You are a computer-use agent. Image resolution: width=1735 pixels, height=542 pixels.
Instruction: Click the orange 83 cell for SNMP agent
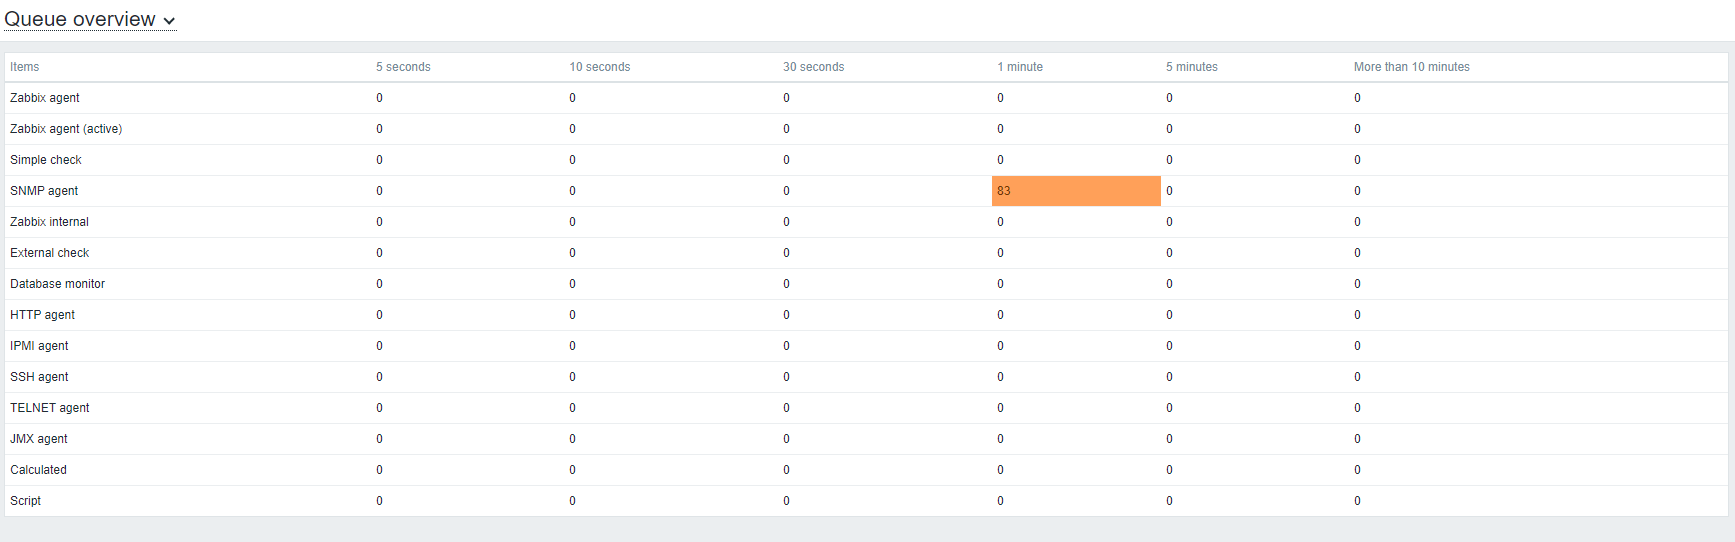[1075, 191]
